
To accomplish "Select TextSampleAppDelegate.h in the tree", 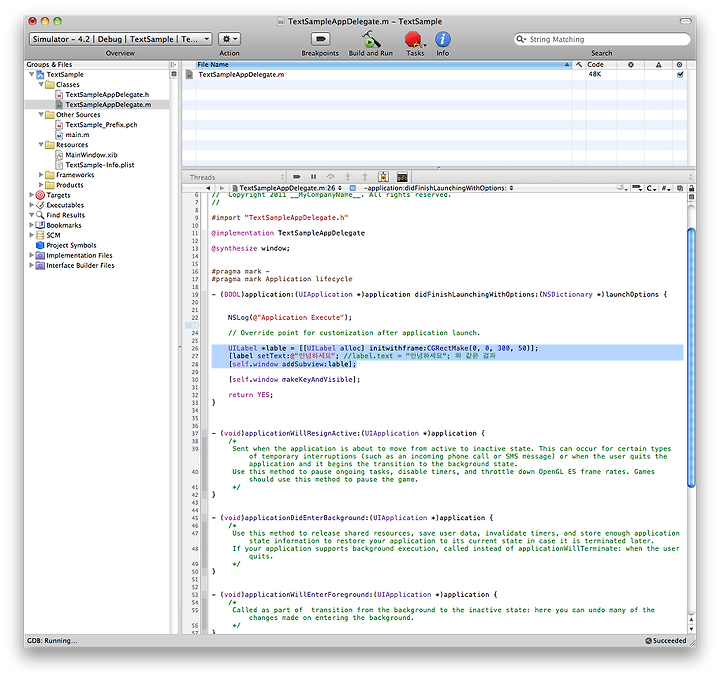I will pos(107,95).
